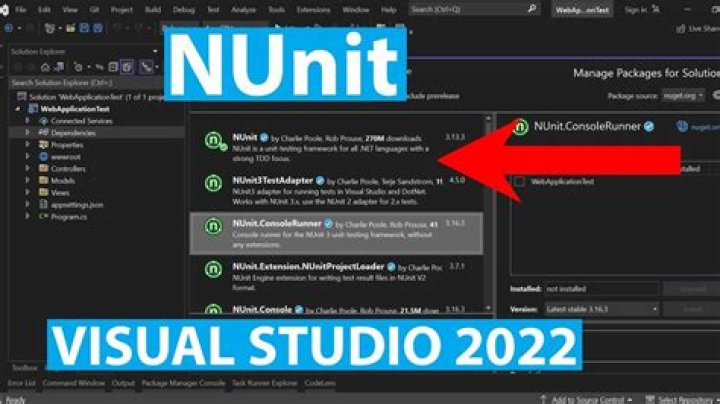720x404 pixels.
Task: Expand the Controllers folder
Action: click(x=27, y=168)
